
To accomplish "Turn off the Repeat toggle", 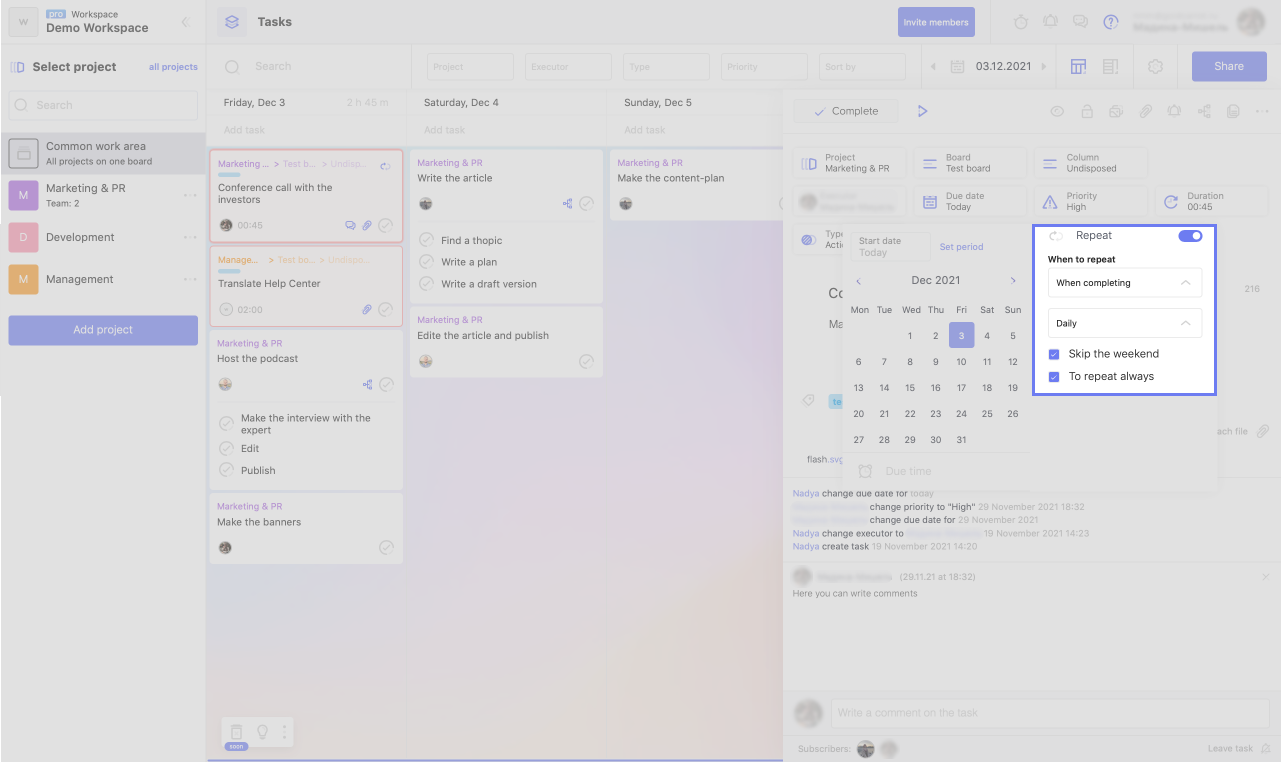I will (x=1190, y=236).
